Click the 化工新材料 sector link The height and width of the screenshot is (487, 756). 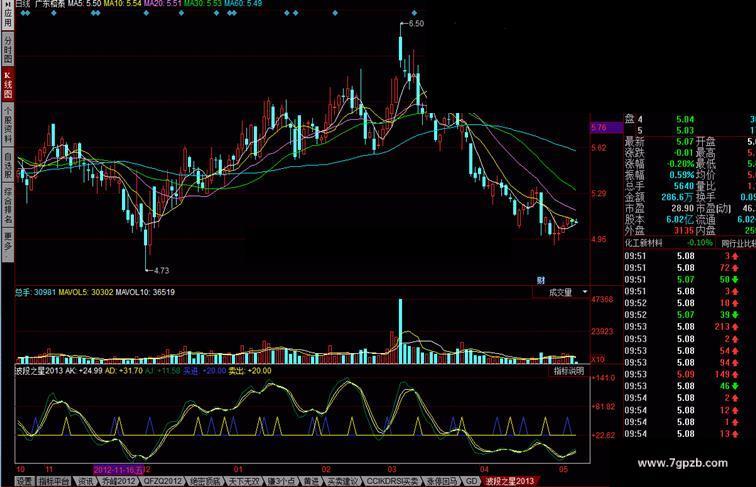(644, 243)
